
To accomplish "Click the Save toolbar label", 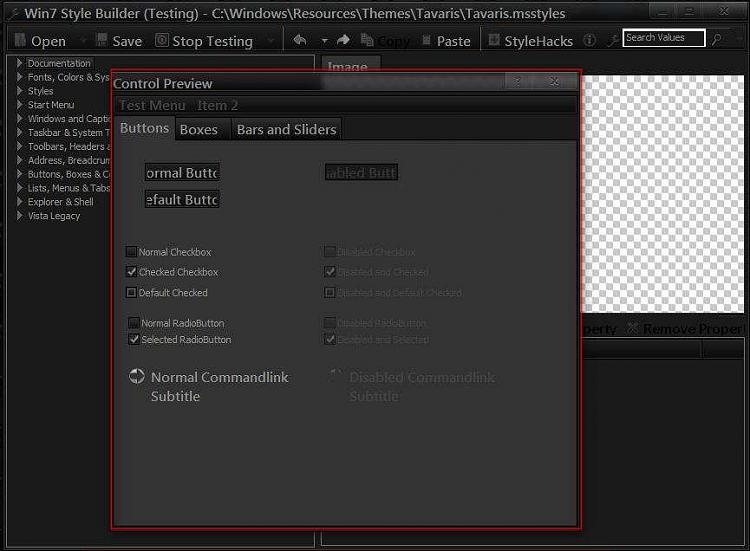I will (x=127, y=41).
